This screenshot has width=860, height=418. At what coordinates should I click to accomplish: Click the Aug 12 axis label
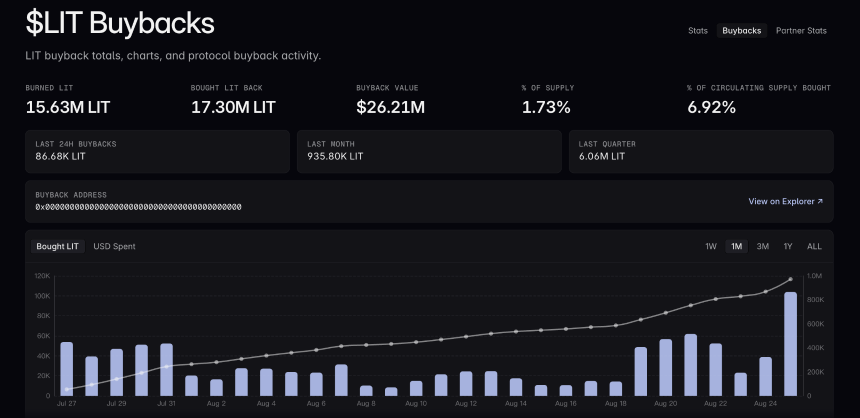pos(465,404)
